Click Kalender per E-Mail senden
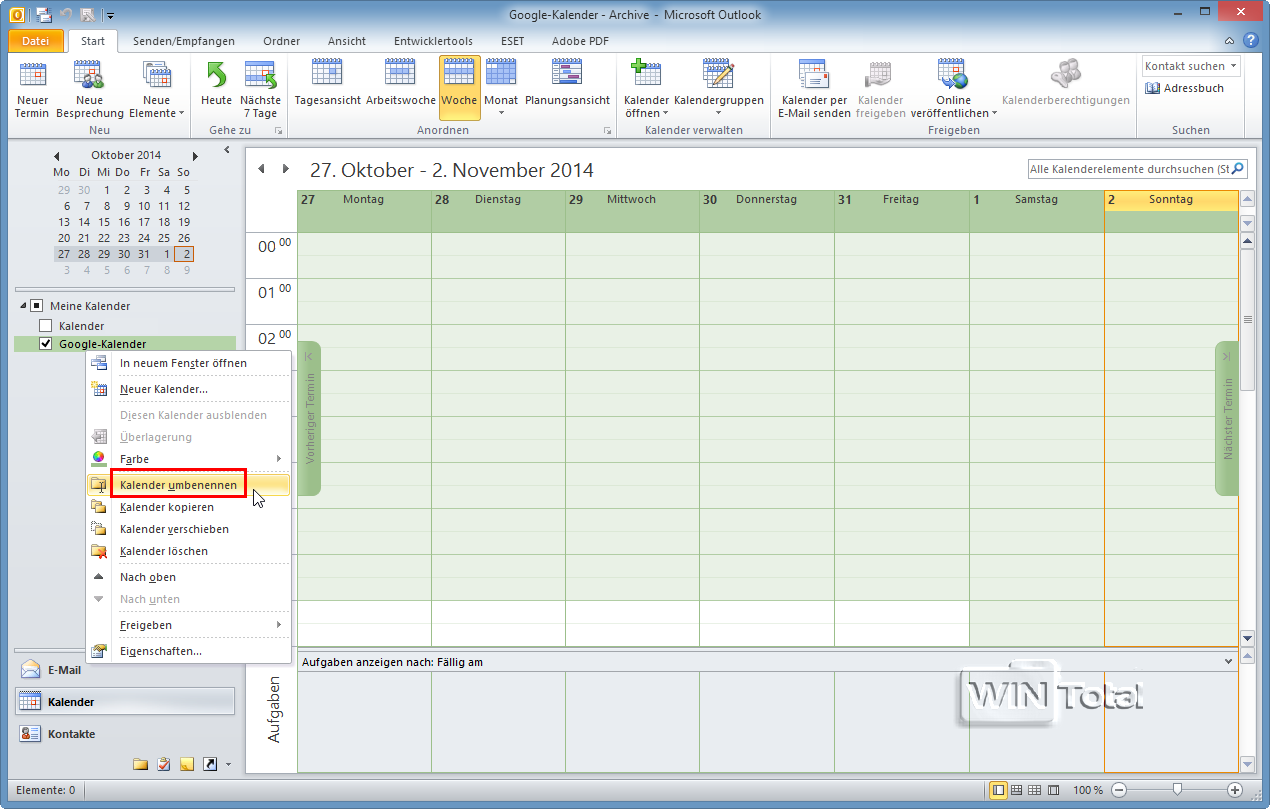Screen dimensions: 1270x809 coord(814,89)
